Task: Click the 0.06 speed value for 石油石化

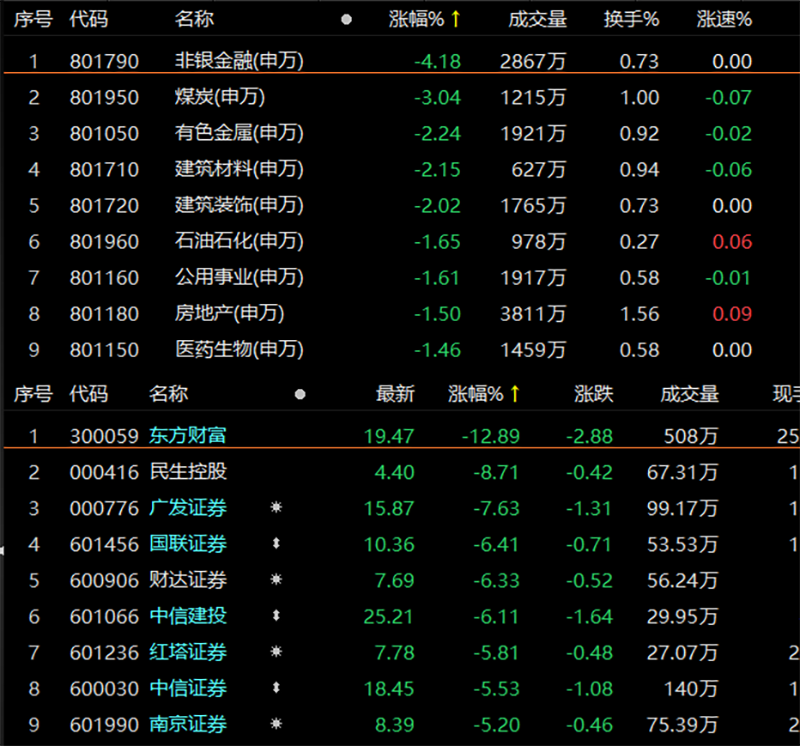Action: [x=732, y=242]
